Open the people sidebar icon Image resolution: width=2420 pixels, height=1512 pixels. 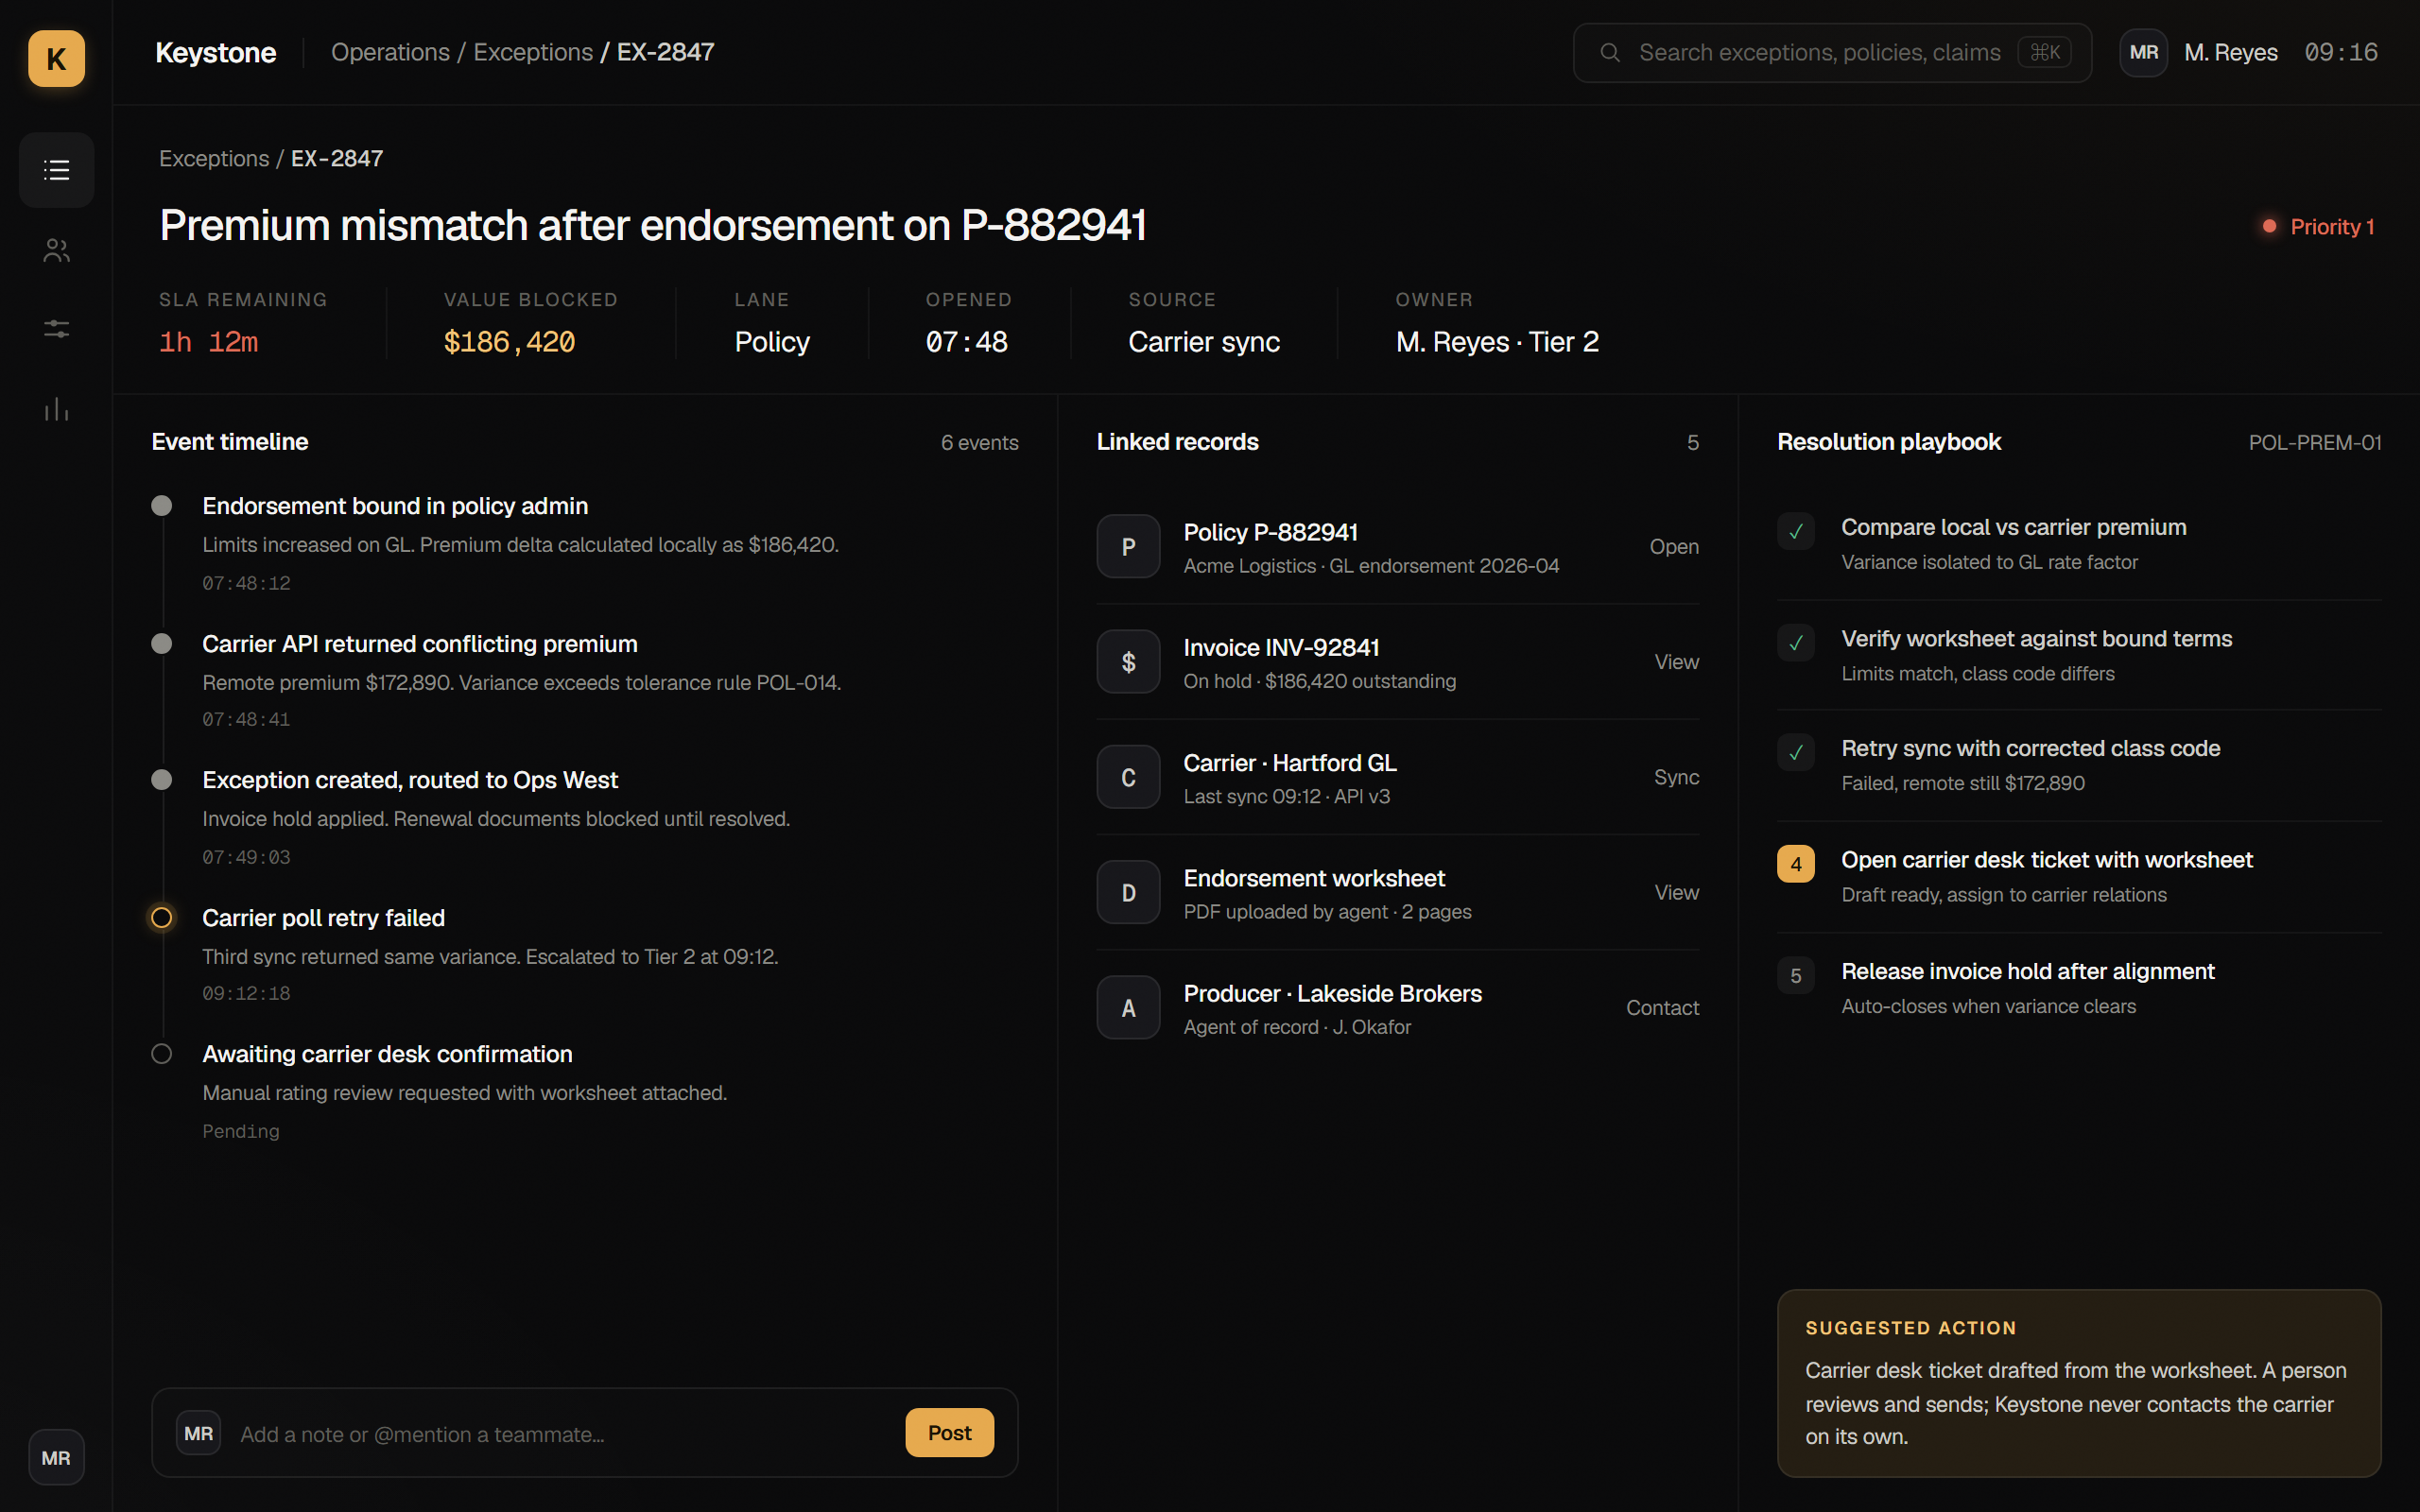(56, 250)
